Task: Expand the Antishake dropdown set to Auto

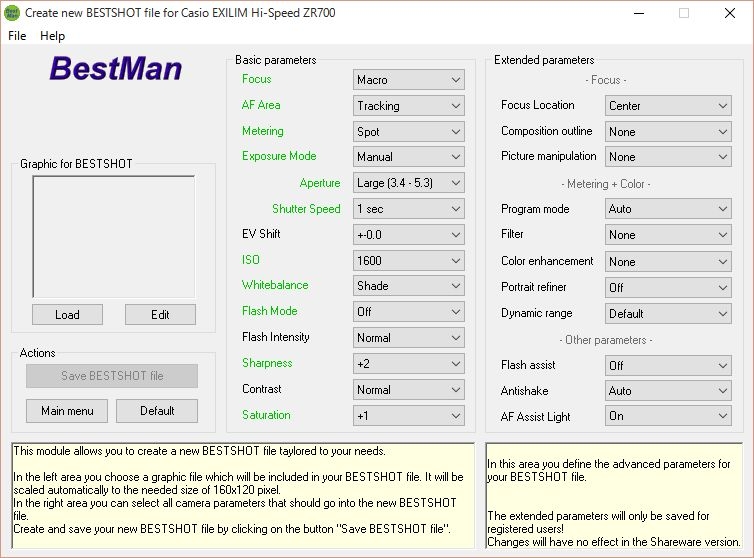Action: [668, 391]
